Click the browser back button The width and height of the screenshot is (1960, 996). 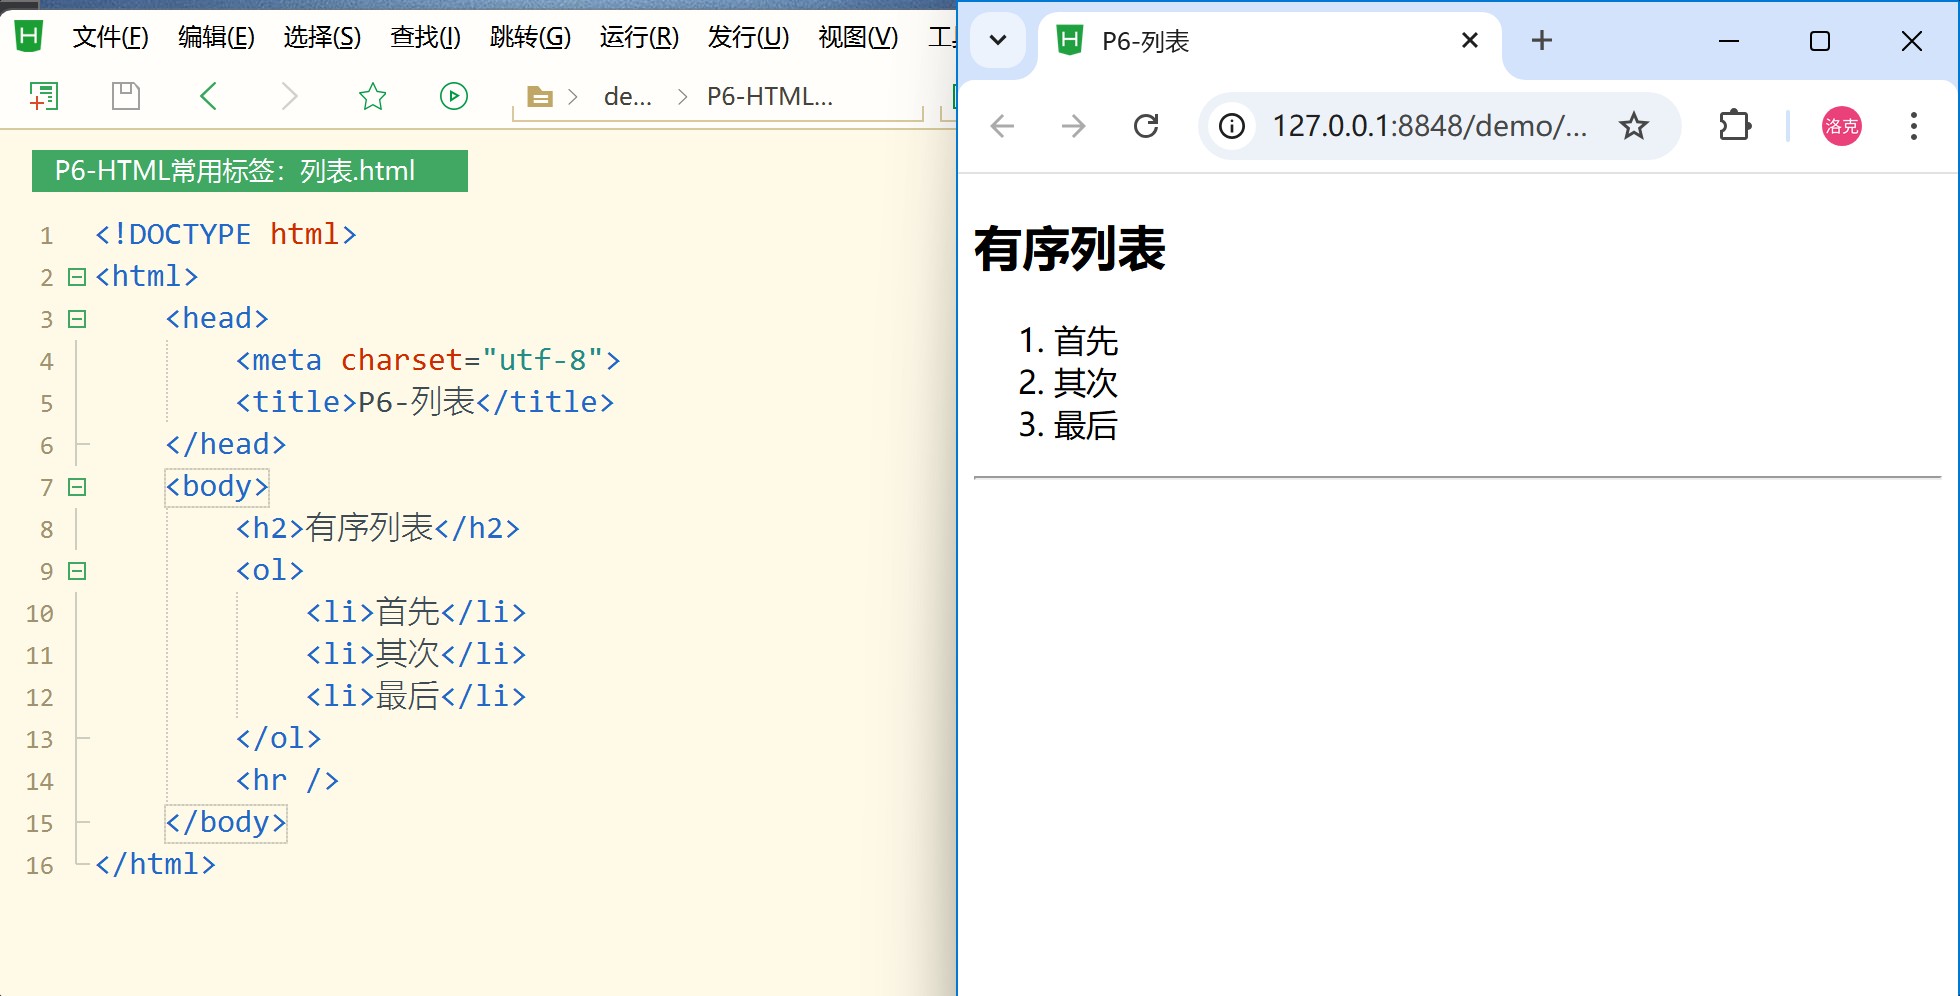pos(1002,126)
